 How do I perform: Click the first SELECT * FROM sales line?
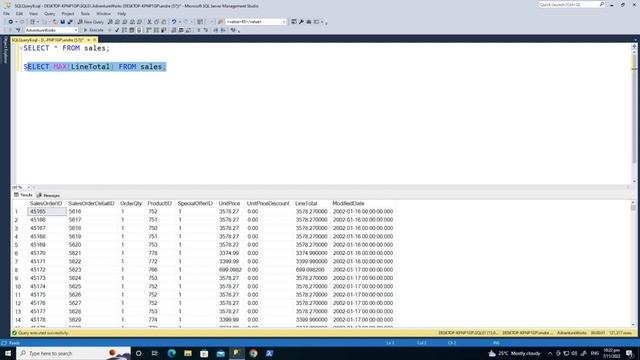pyautogui.click(x=67, y=48)
